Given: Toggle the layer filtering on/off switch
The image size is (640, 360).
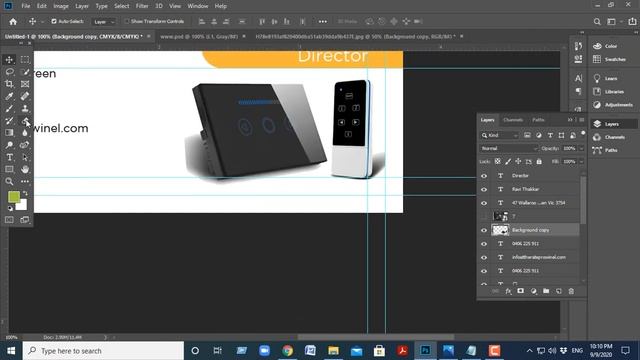Looking at the screenshot, I should (583, 133).
